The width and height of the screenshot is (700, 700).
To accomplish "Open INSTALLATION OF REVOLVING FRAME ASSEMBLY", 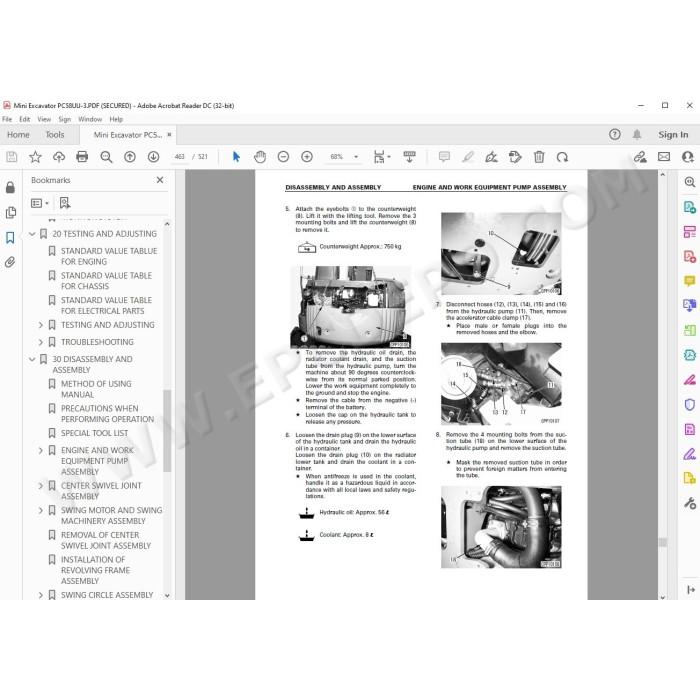I will click(95, 570).
